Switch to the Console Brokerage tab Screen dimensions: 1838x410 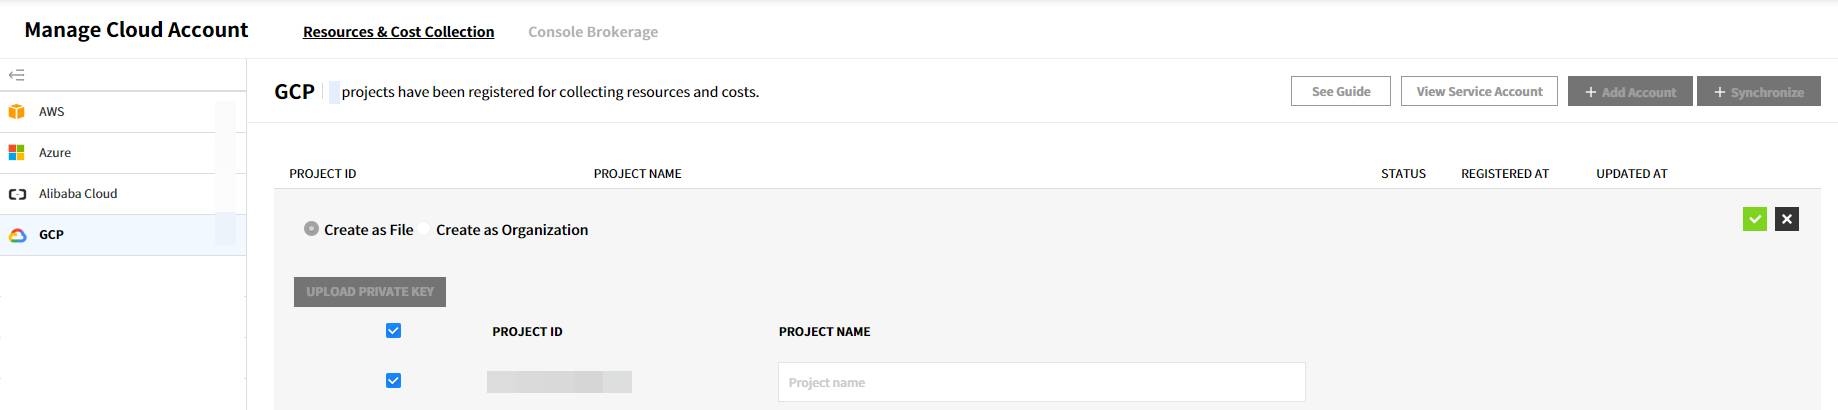point(593,32)
